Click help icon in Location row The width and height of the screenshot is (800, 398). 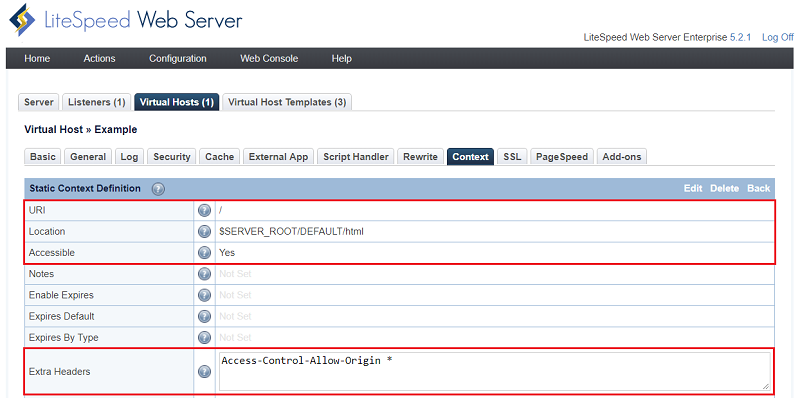[x=204, y=232]
